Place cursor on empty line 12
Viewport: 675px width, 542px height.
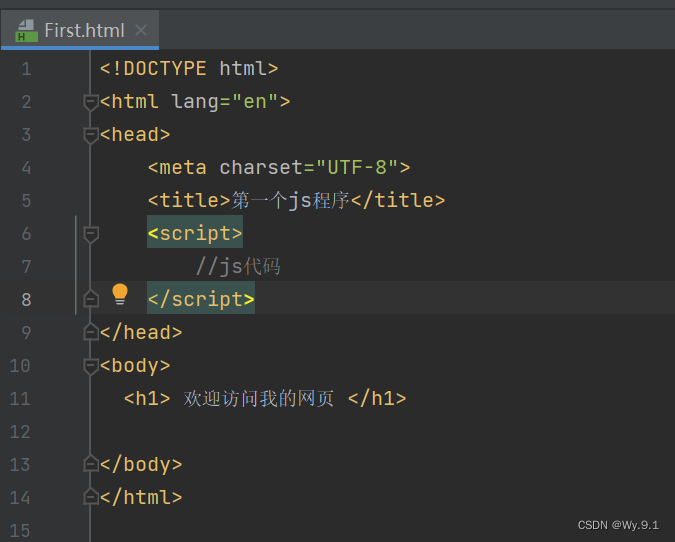383,432
